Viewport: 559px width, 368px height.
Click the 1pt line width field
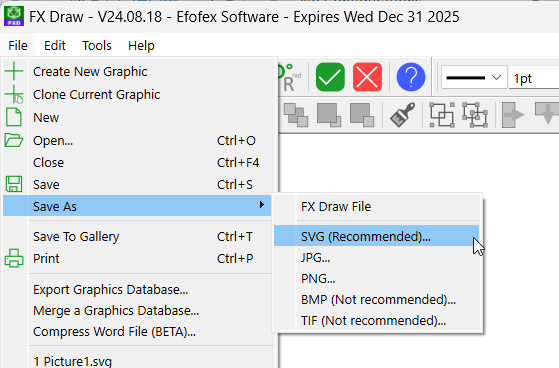click(533, 78)
